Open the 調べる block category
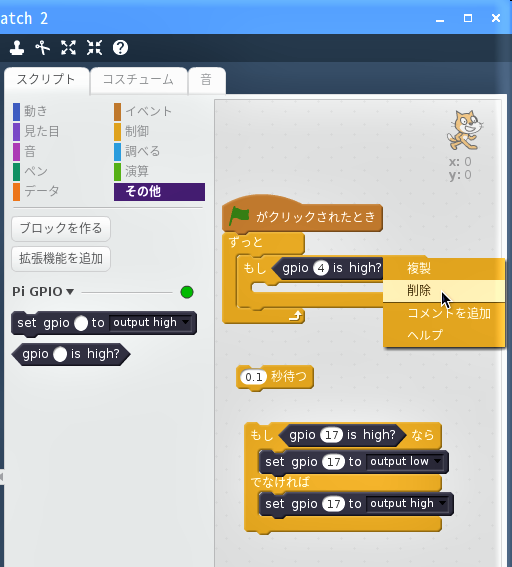Image resolution: width=512 pixels, height=567 pixels. coord(137,152)
